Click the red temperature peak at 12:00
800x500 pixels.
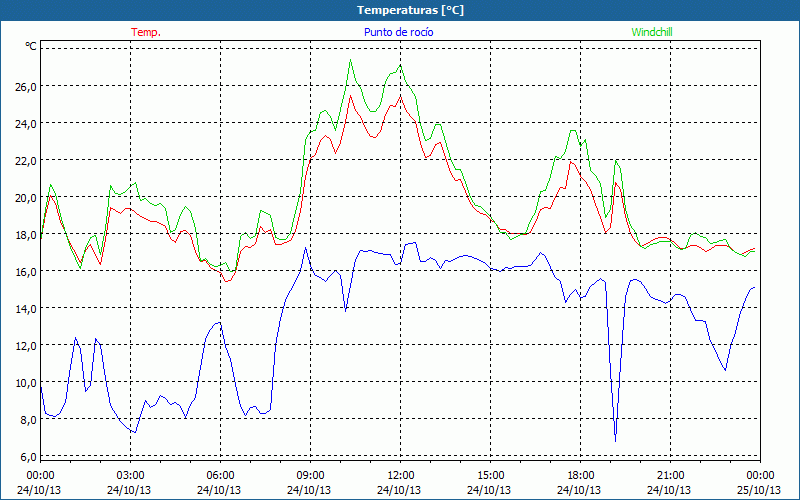pyautogui.click(x=401, y=95)
